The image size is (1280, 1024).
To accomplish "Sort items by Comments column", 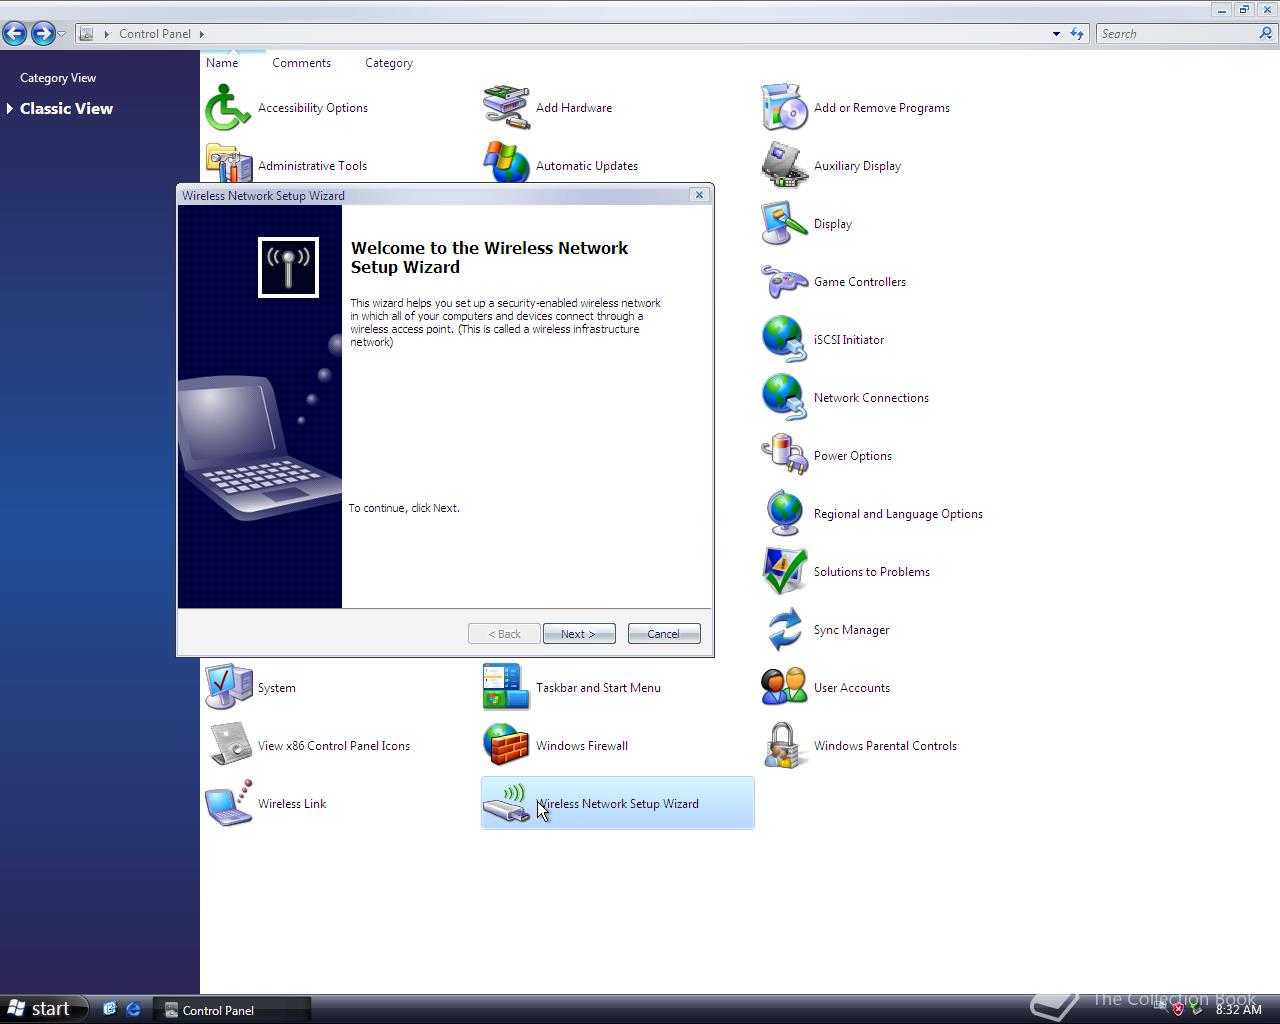I will 301,63.
